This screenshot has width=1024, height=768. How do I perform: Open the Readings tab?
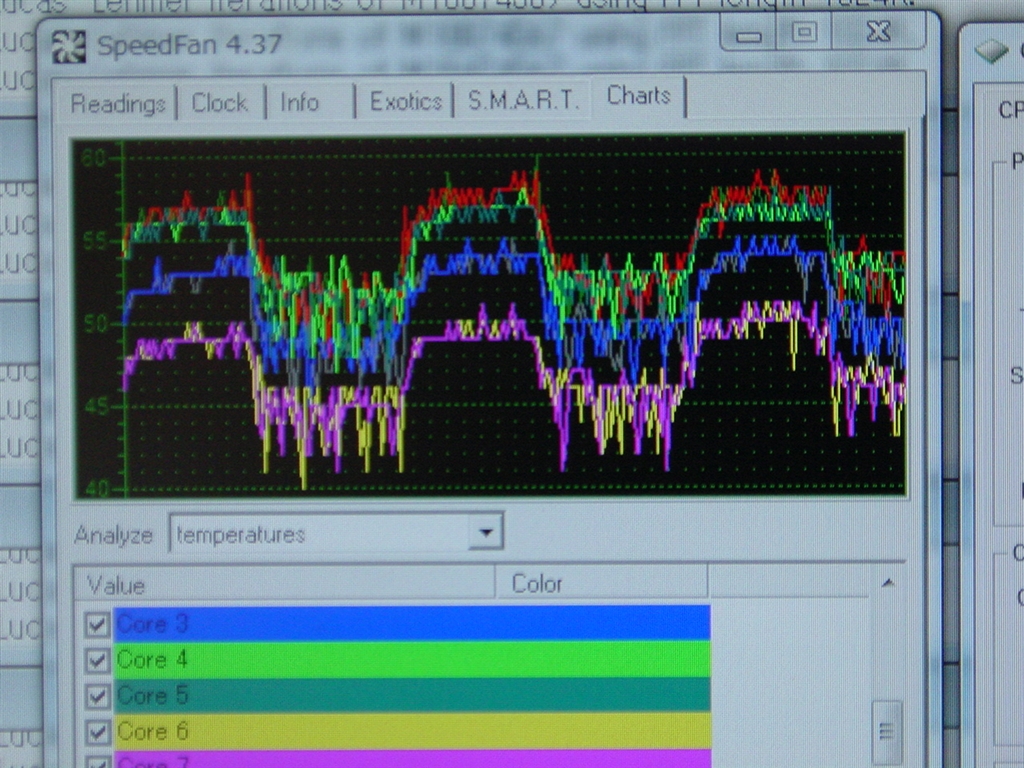118,104
